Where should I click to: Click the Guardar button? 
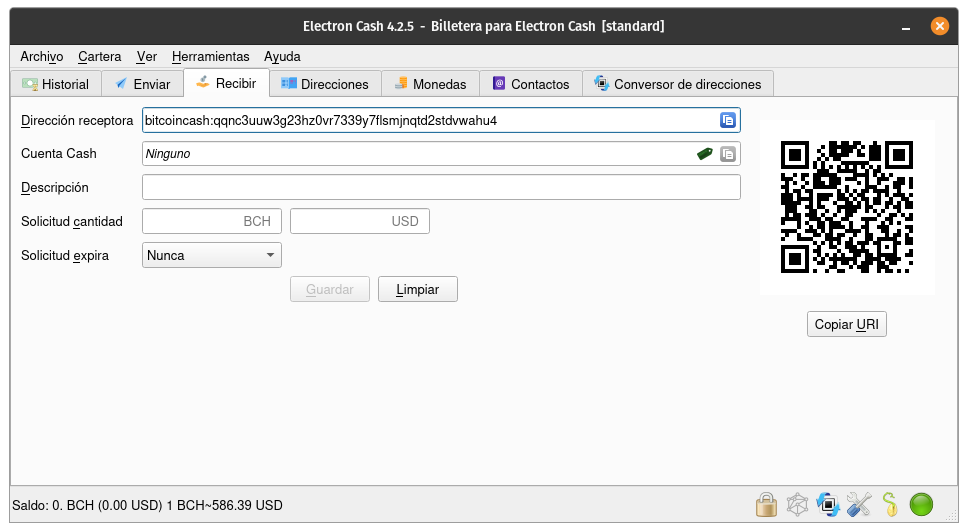coord(330,289)
